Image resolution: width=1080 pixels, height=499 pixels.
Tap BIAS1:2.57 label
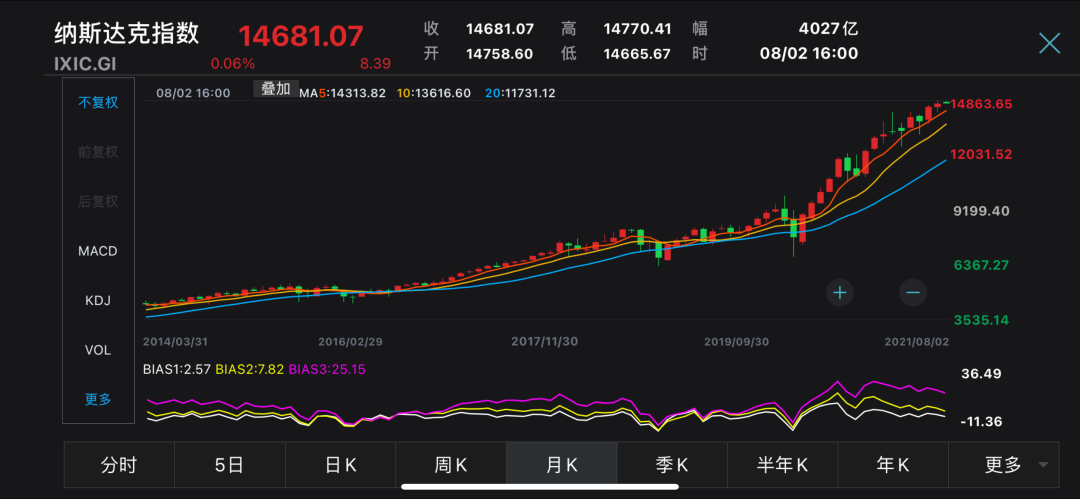(177, 369)
